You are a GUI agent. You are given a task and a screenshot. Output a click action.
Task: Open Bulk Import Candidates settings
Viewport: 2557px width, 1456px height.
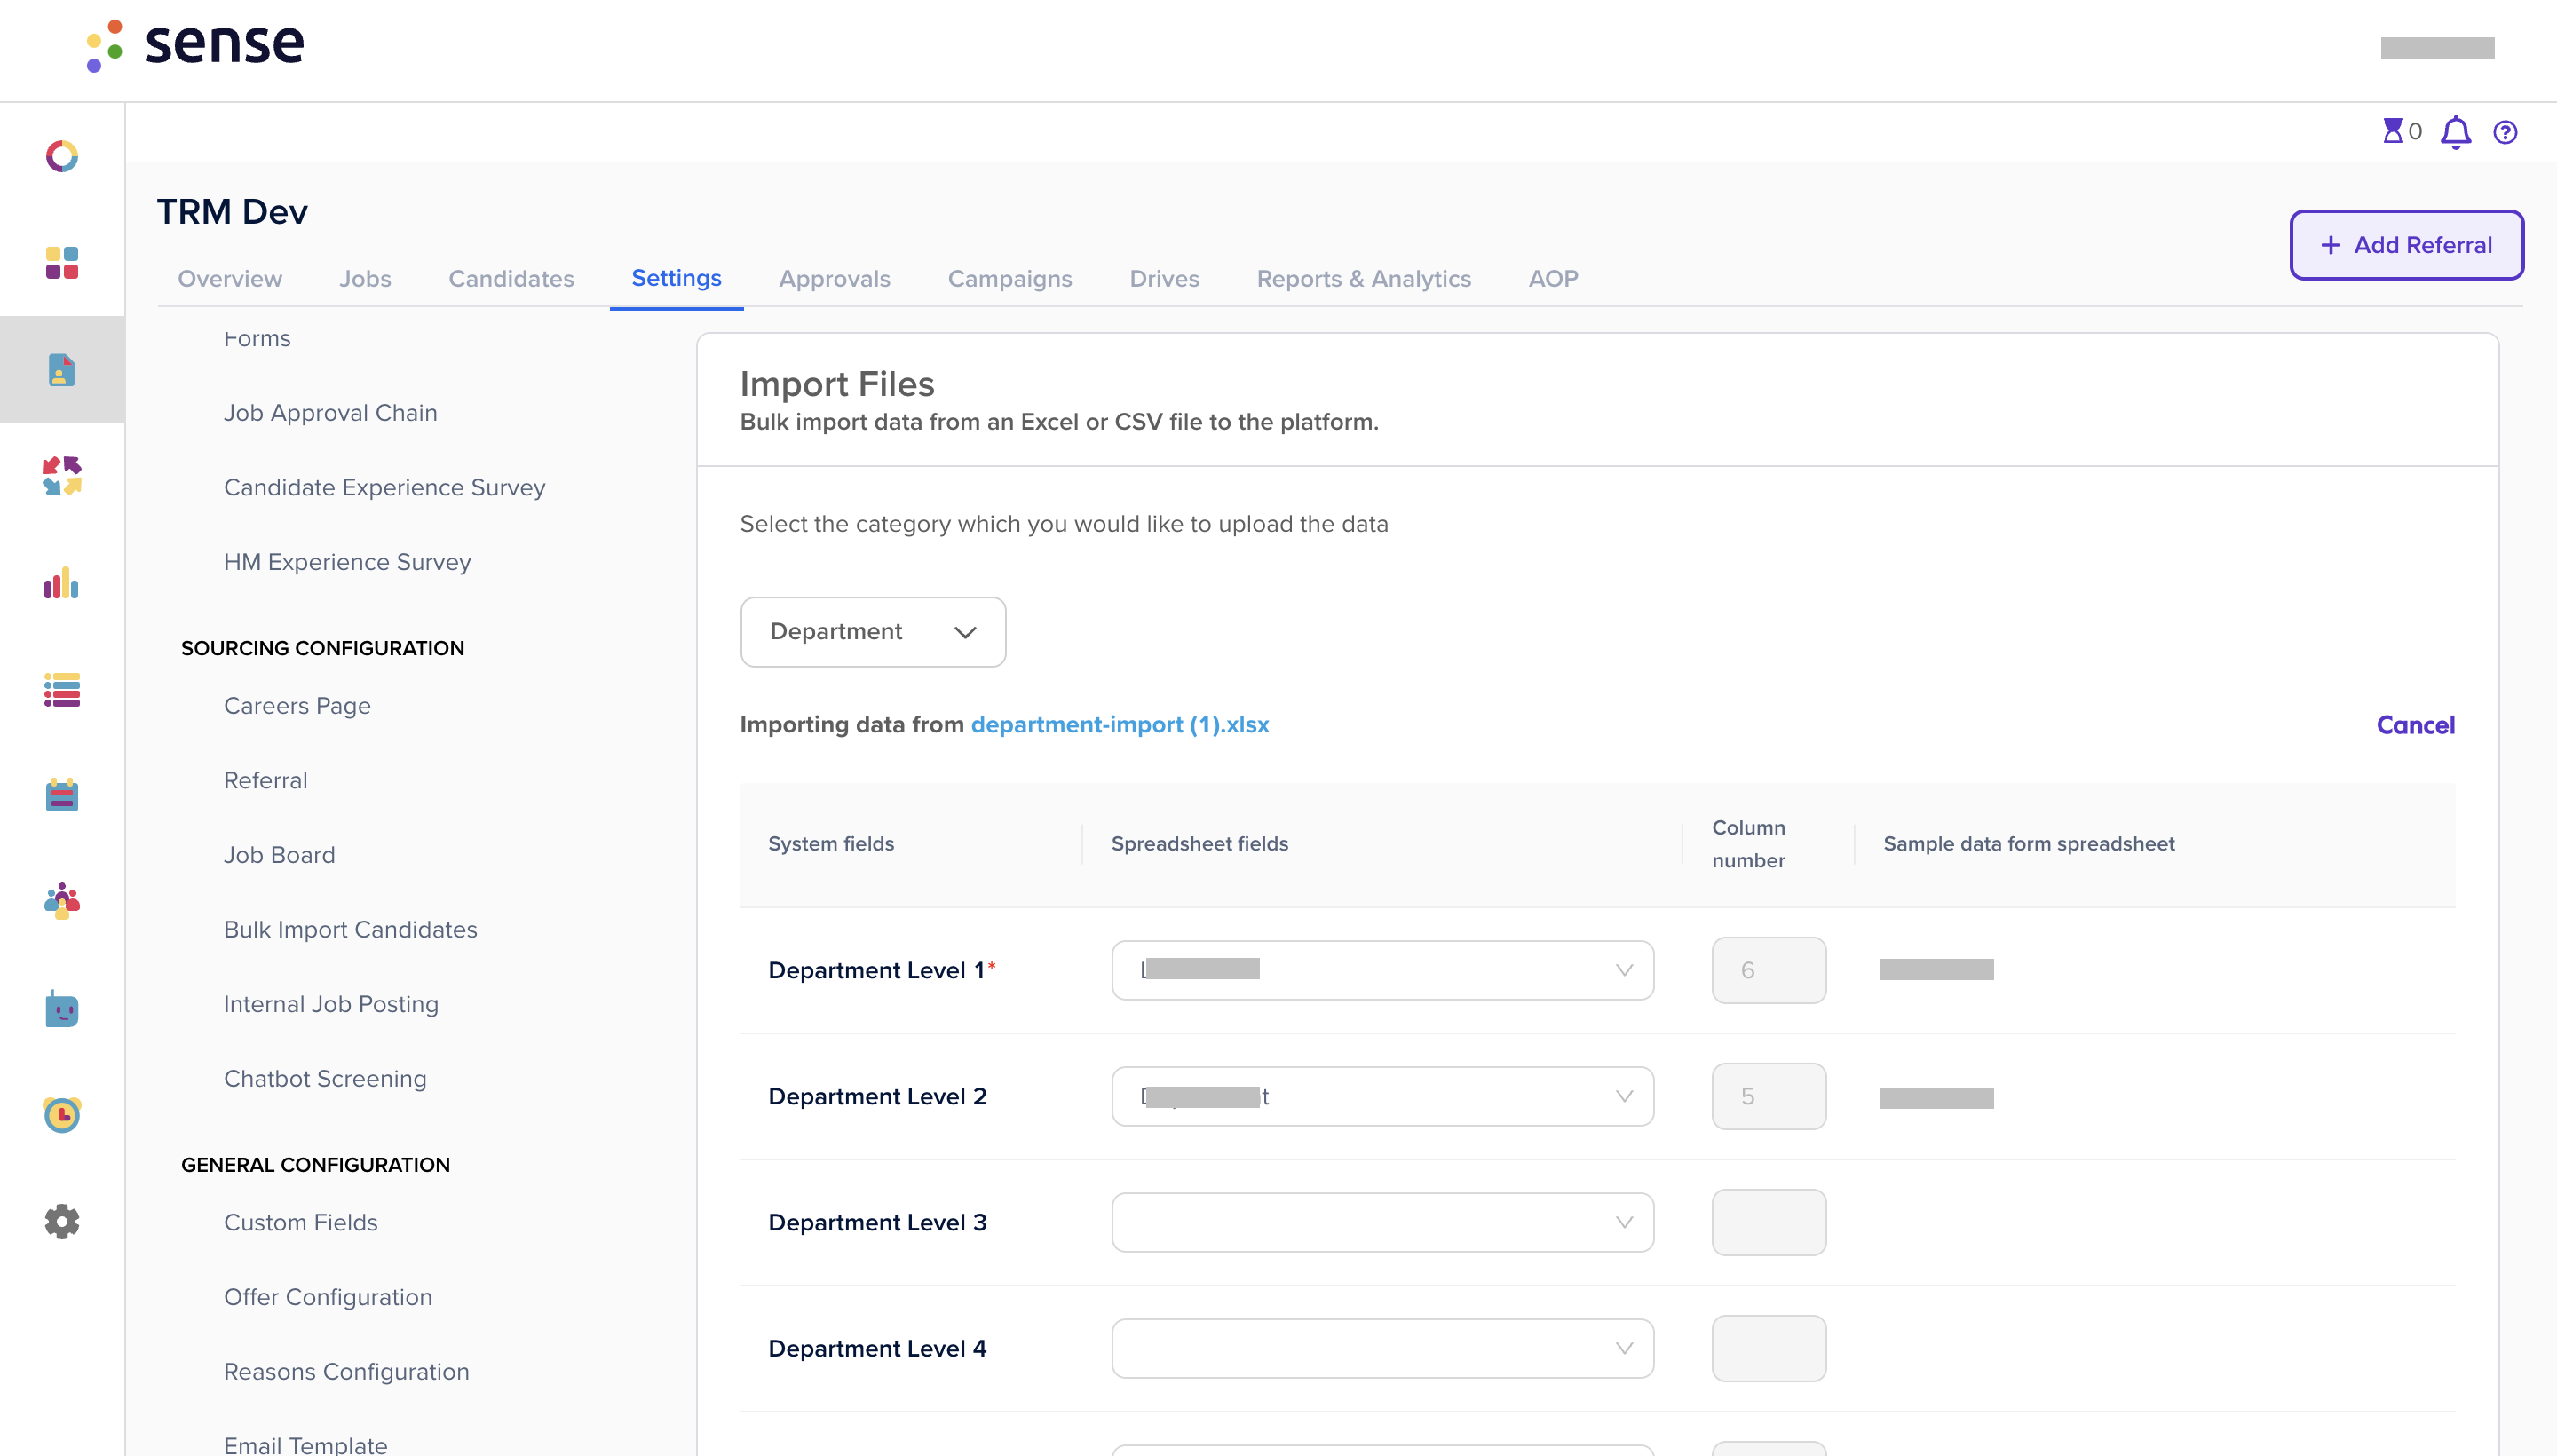point(351,930)
